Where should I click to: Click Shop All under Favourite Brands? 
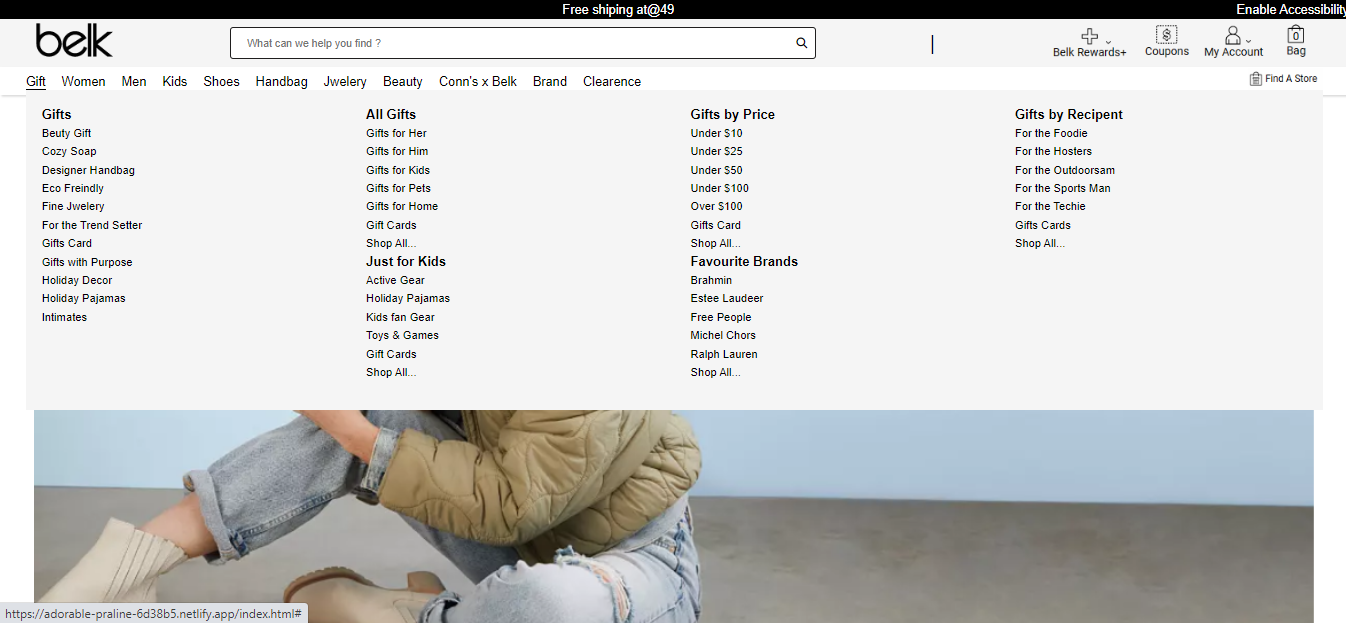coord(715,372)
